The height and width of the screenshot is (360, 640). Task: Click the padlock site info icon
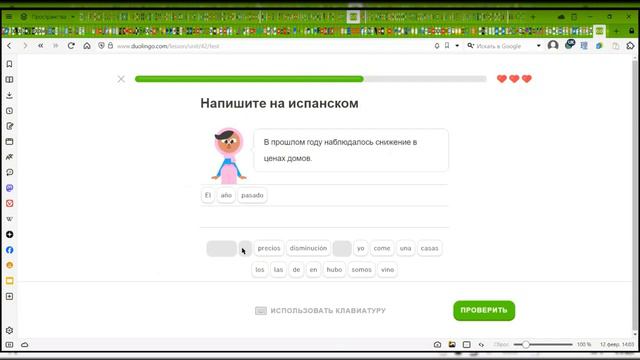110,46
